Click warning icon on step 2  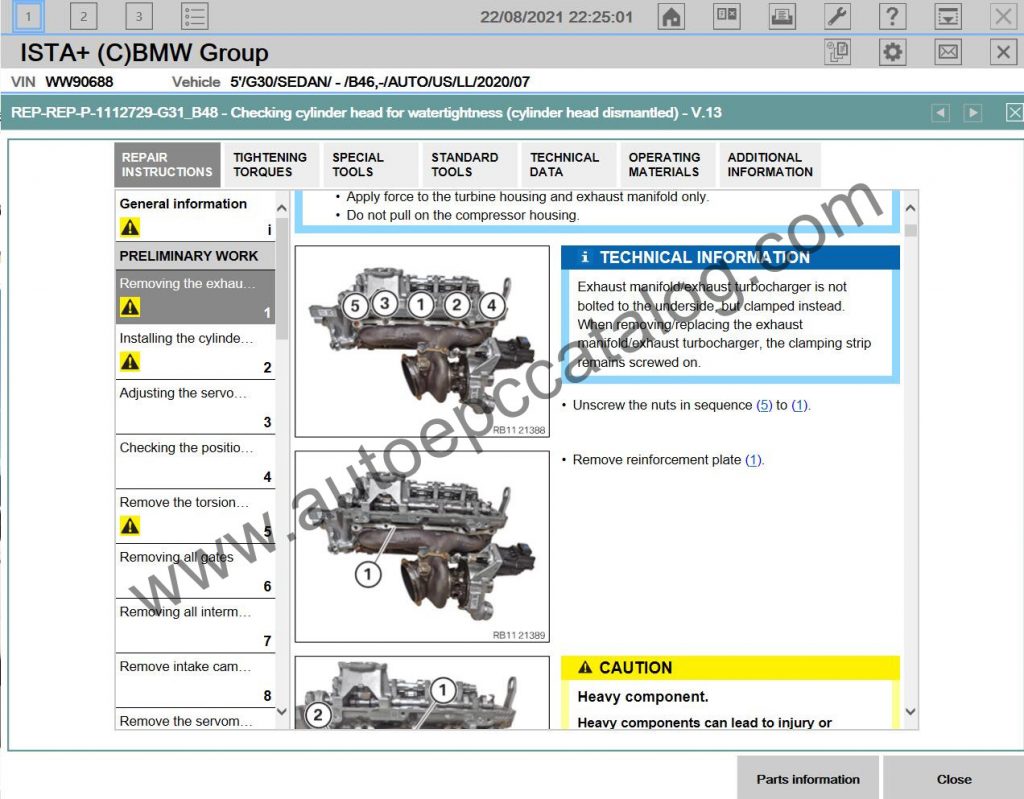click(130, 362)
